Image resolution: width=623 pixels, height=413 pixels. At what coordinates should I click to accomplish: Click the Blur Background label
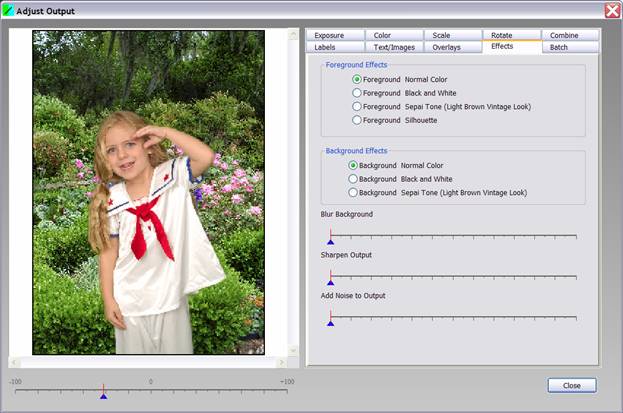(346, 214)
